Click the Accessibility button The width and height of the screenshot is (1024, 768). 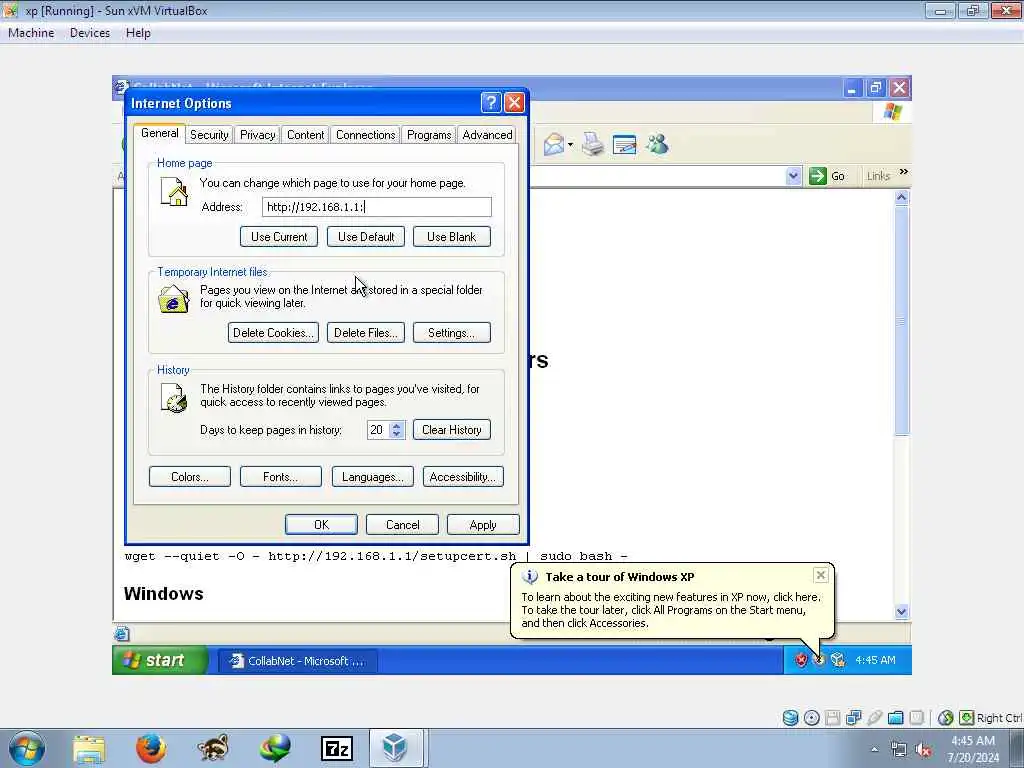[x=463, y=477]
